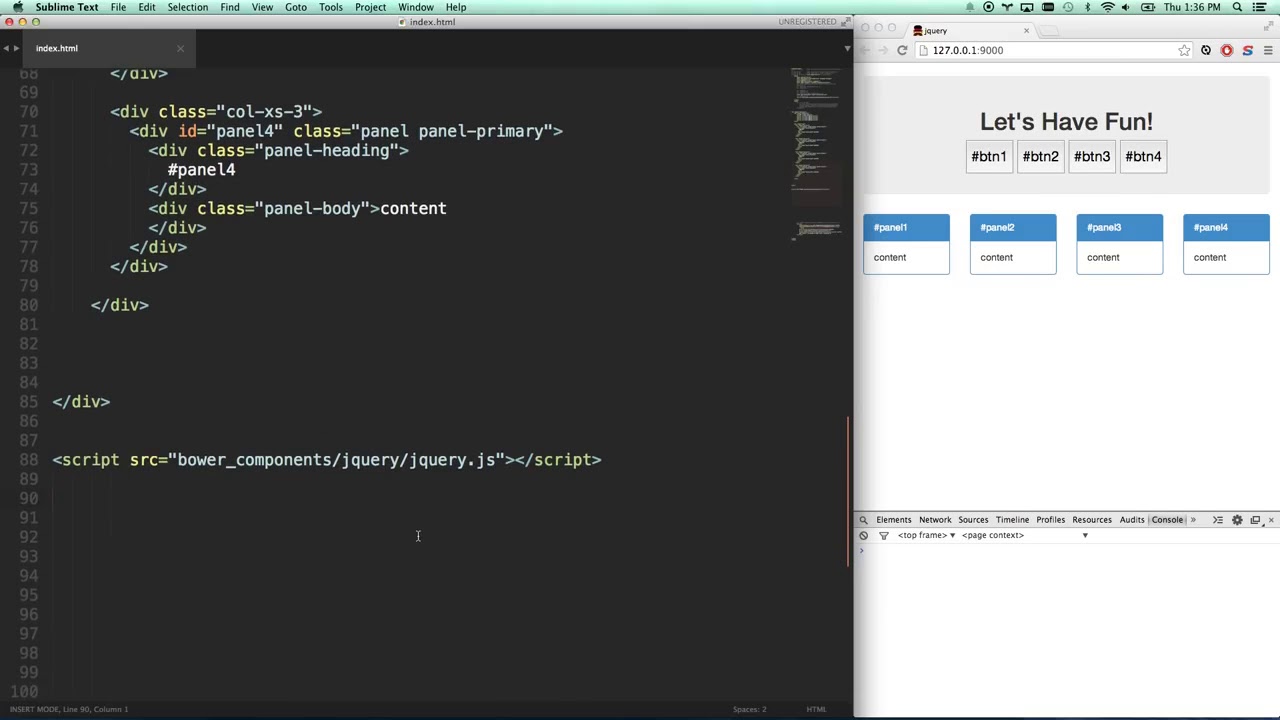Bookmark the page with the star icon

click(x=1184, y=50)
